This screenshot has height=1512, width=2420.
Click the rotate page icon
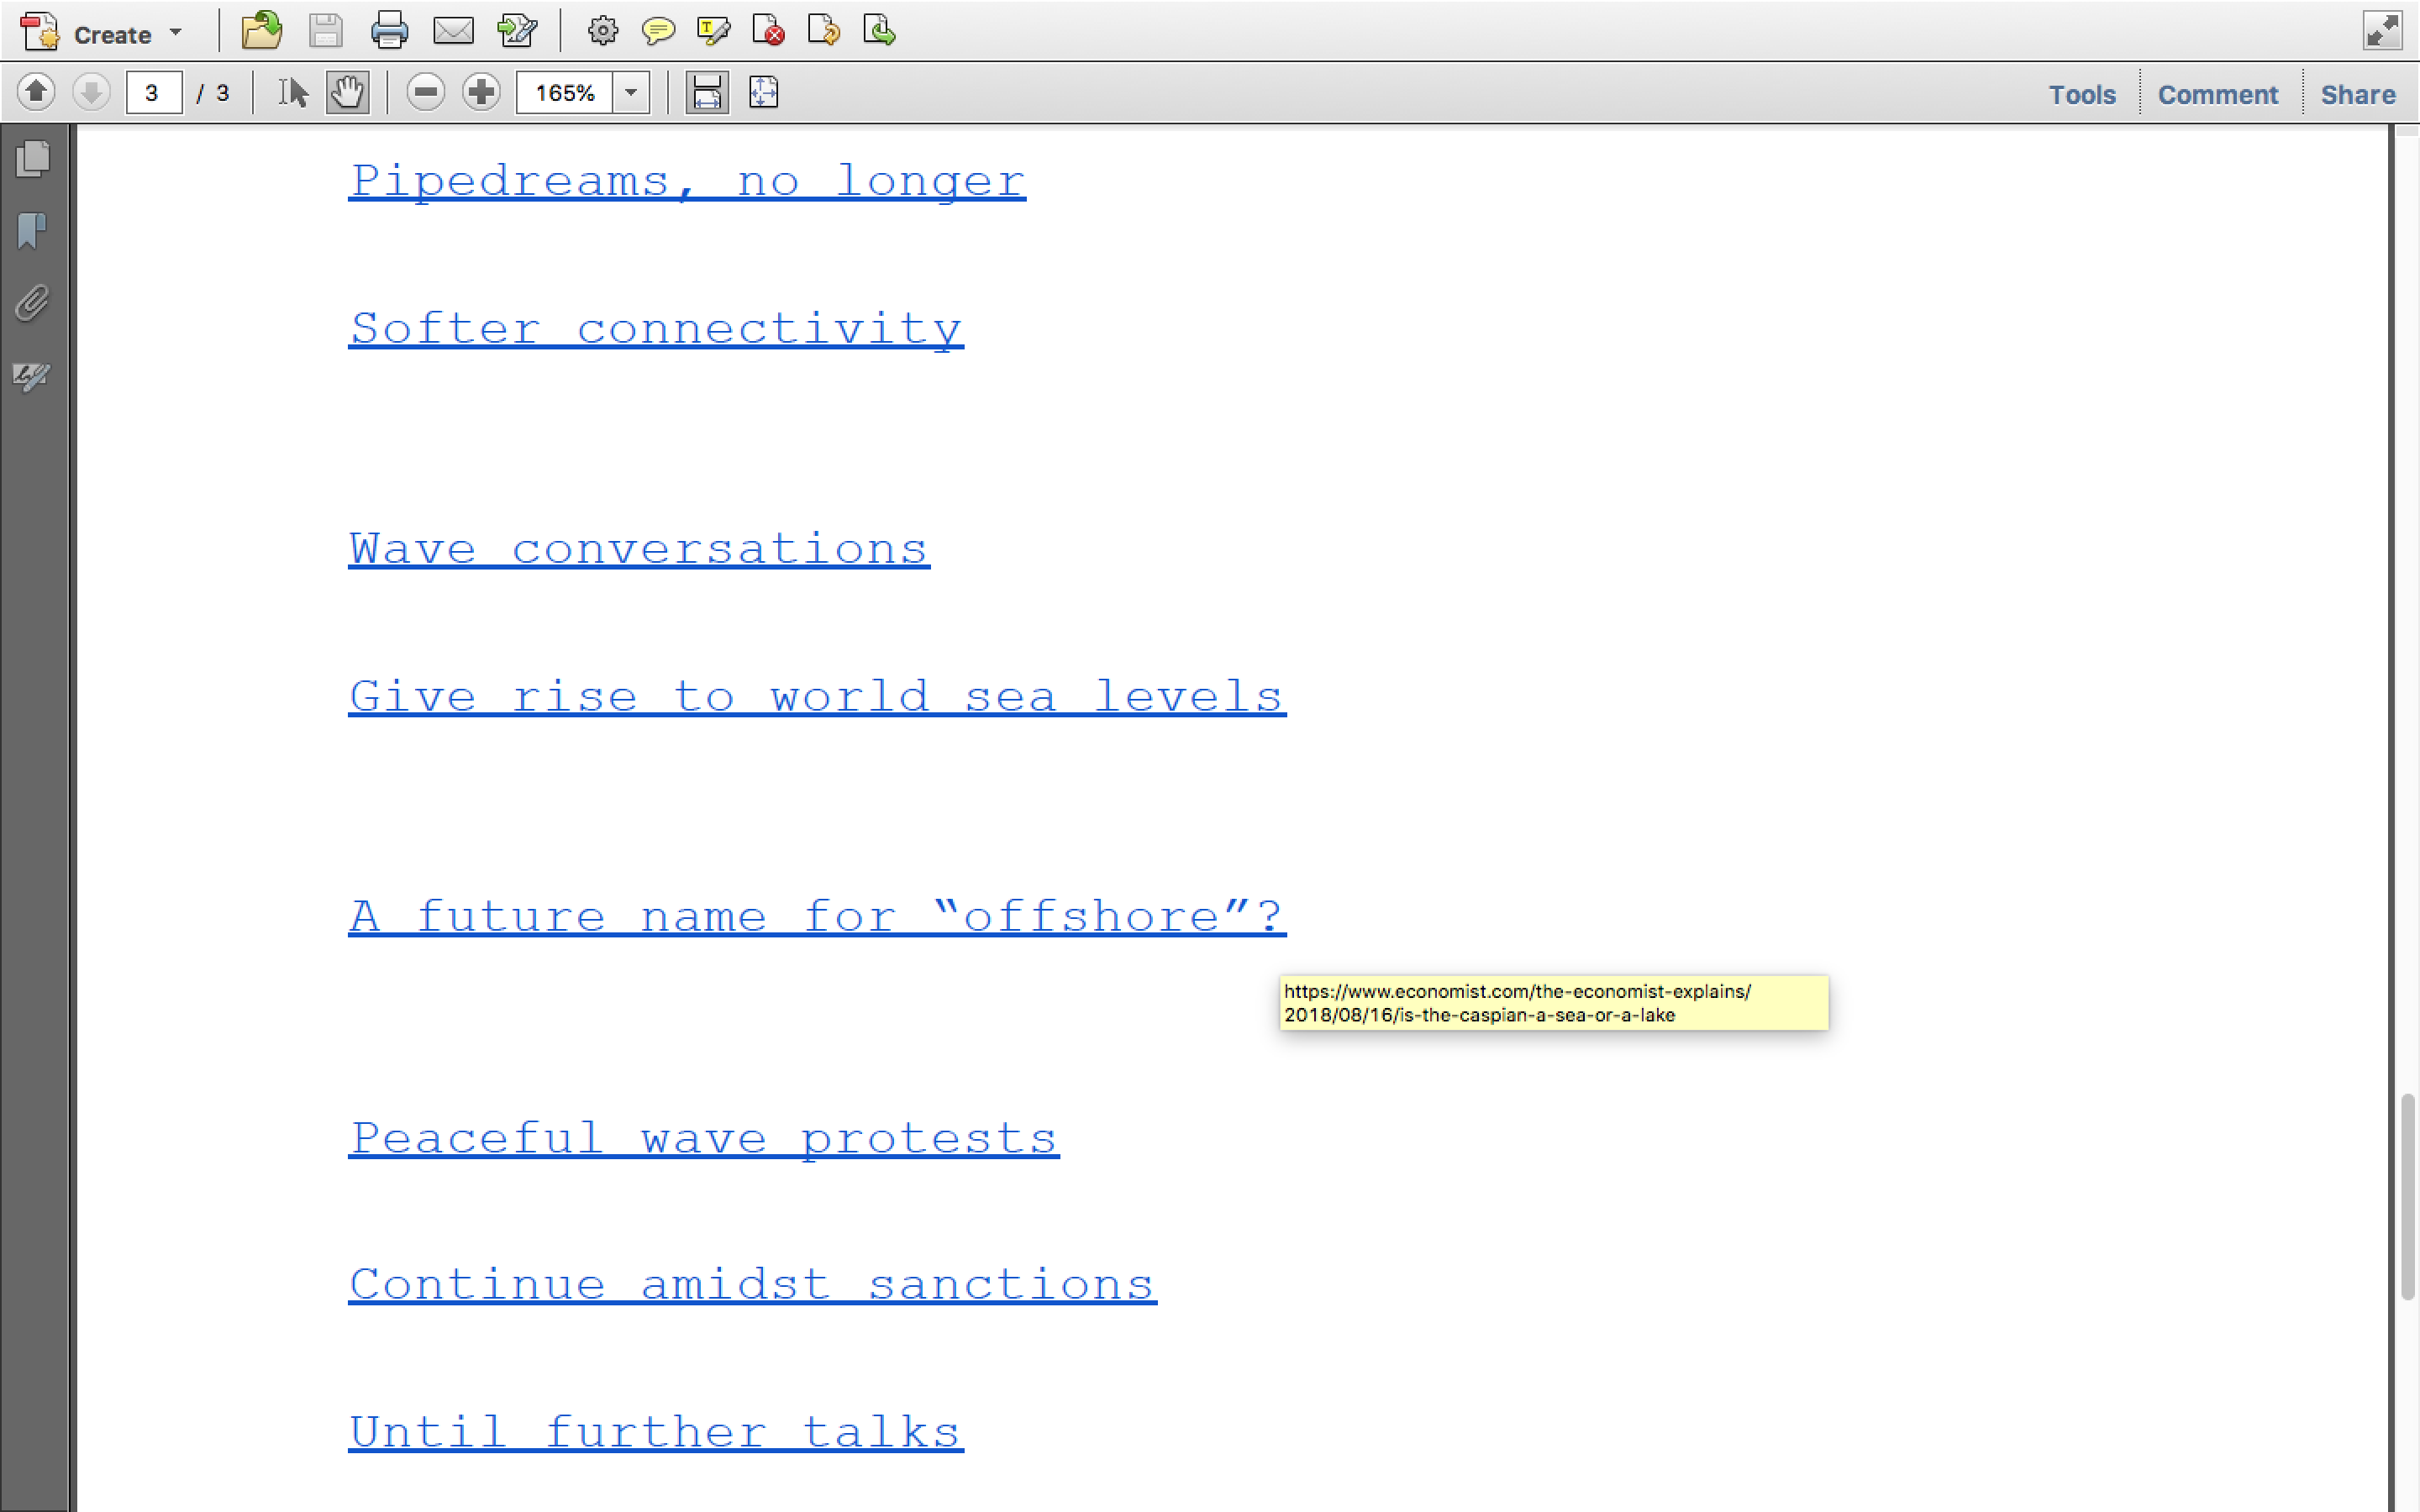point(823,31)
